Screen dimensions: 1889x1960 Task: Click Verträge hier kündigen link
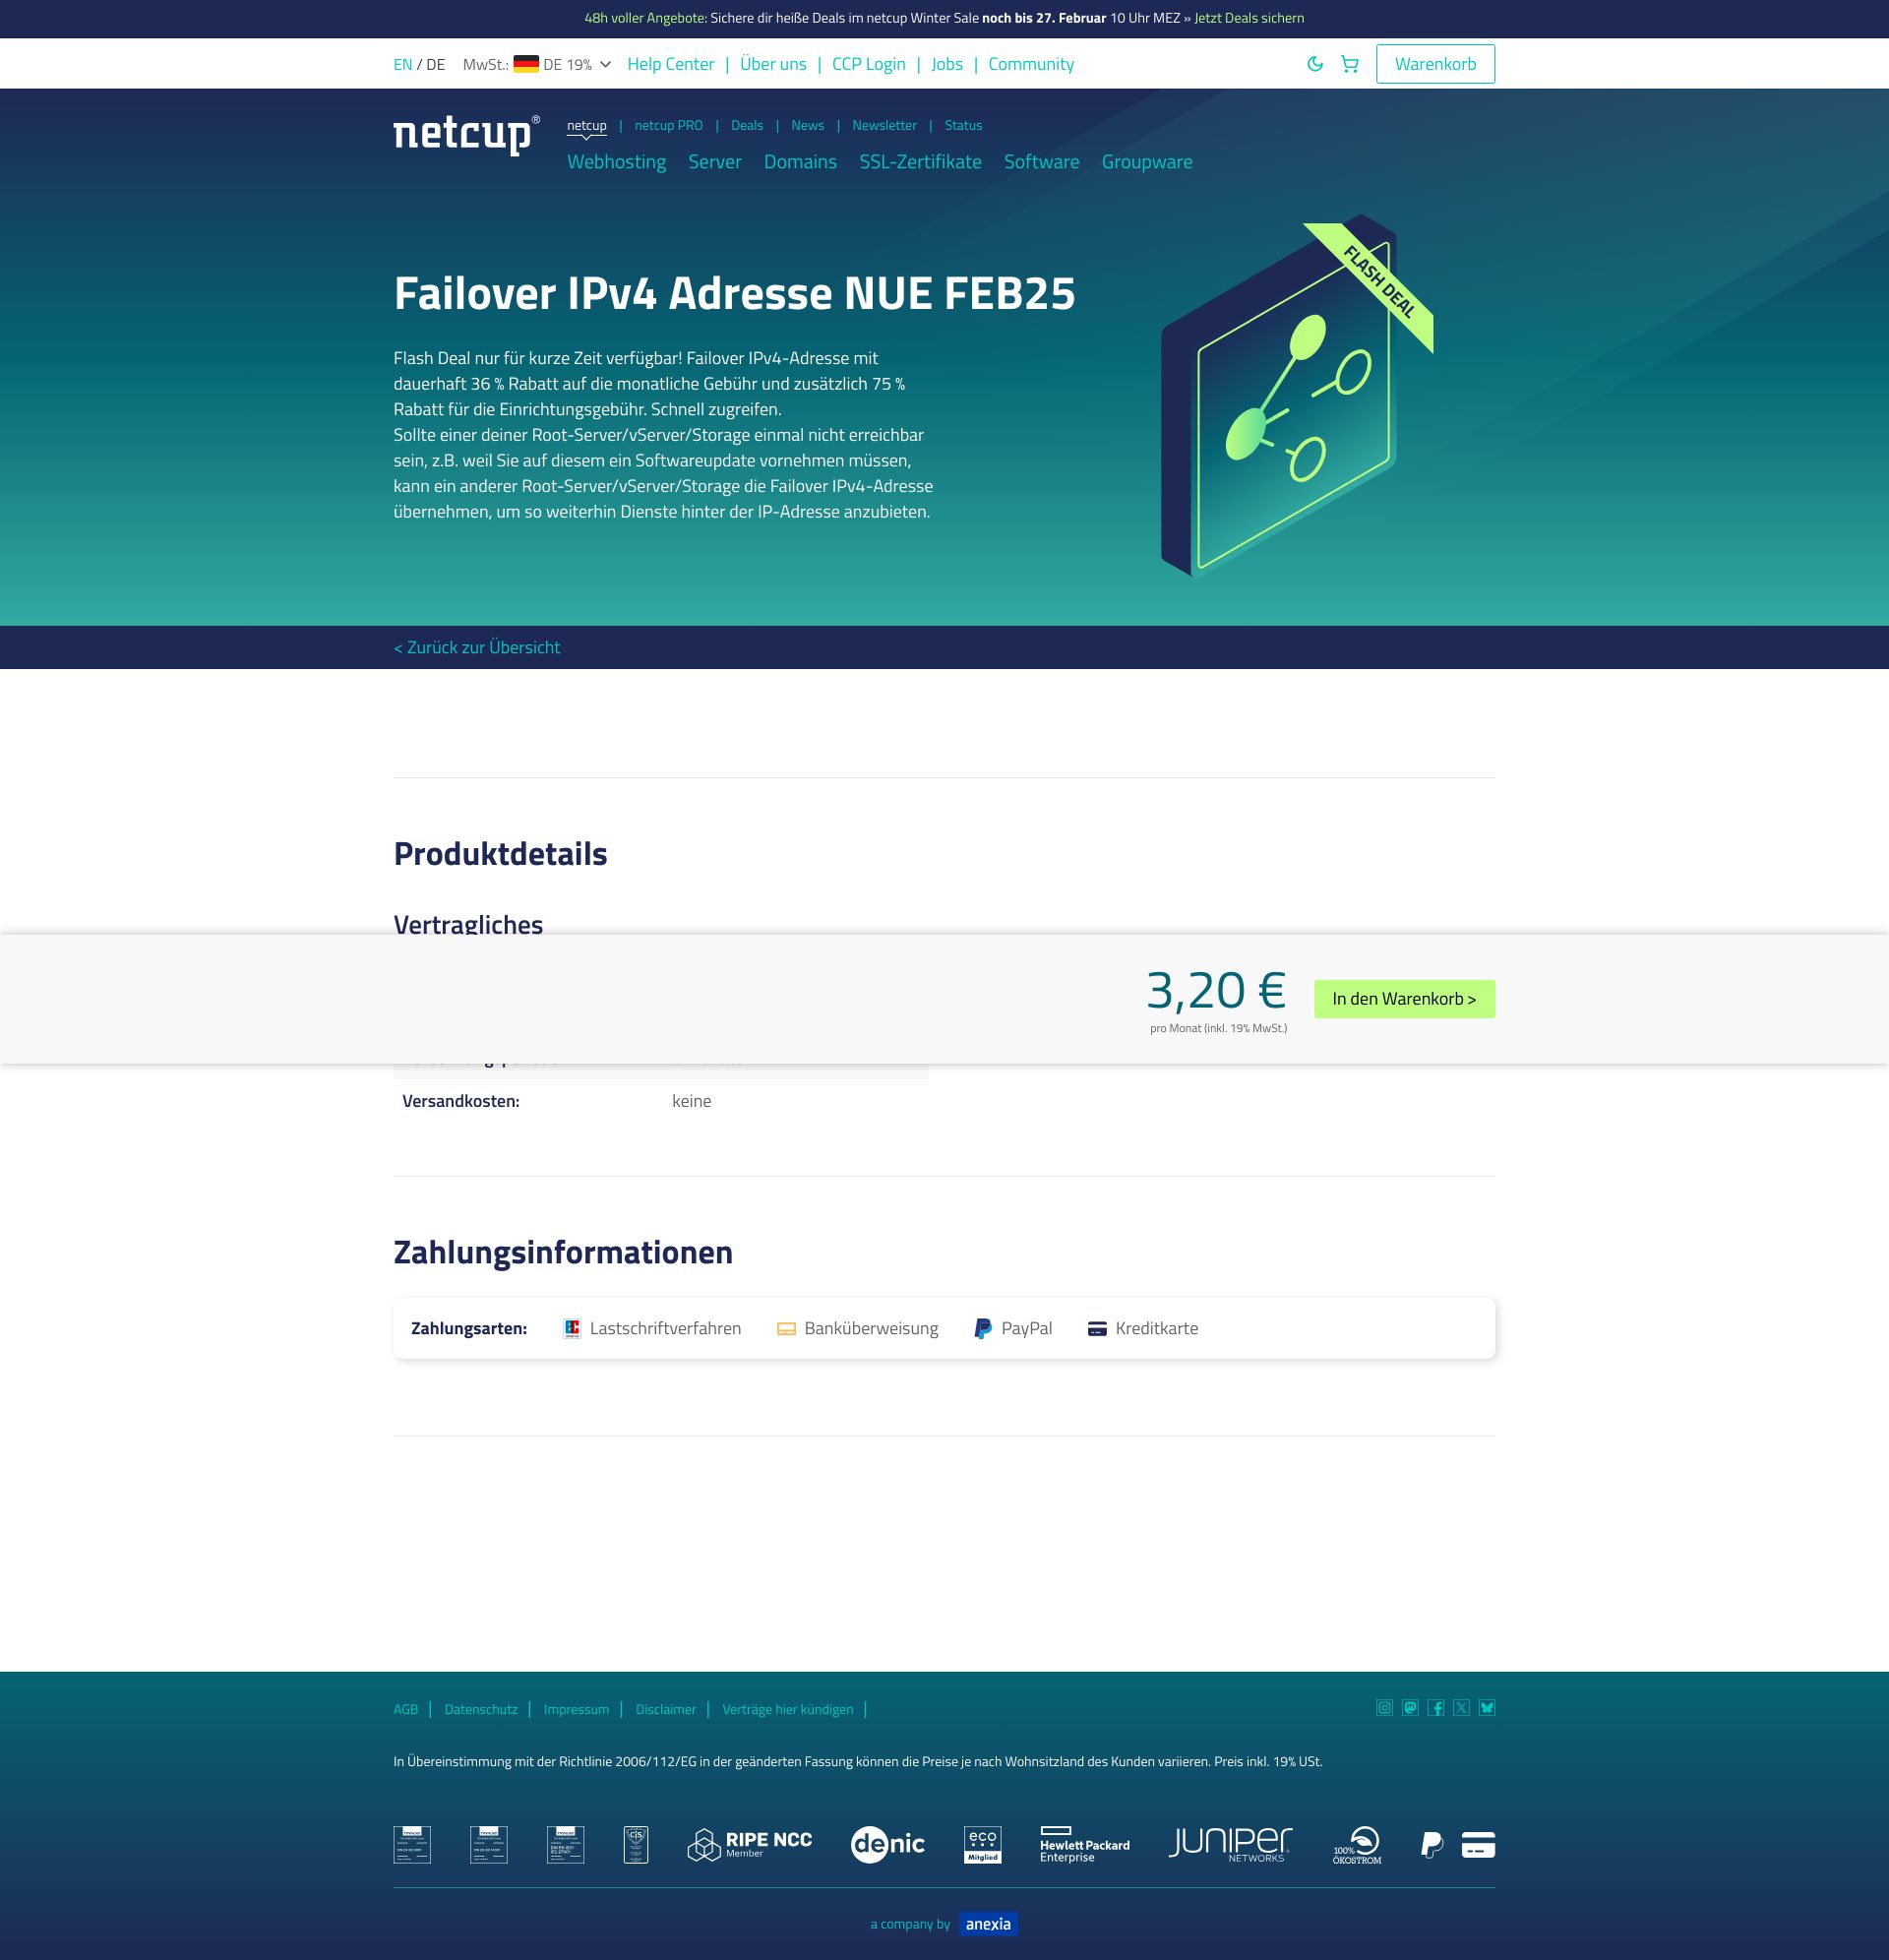click(788, 1709)
